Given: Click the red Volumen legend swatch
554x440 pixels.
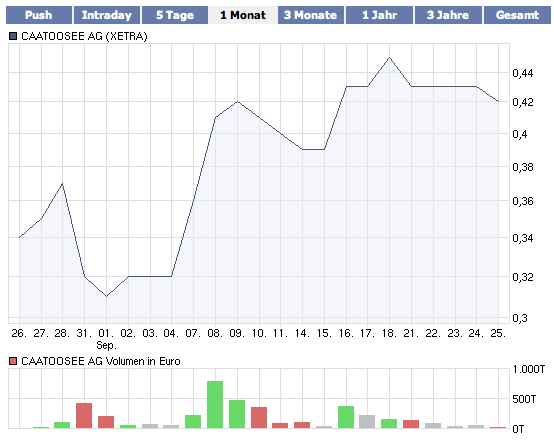Looking at the screenshot, I should (x=13, y=361).
